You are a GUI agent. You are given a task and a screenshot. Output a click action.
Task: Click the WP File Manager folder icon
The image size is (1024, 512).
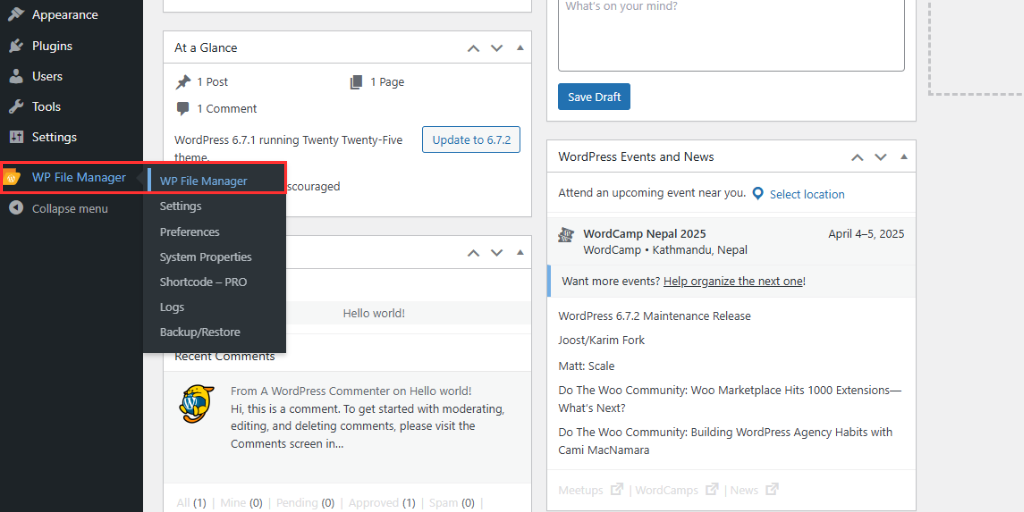click(12, 178)
